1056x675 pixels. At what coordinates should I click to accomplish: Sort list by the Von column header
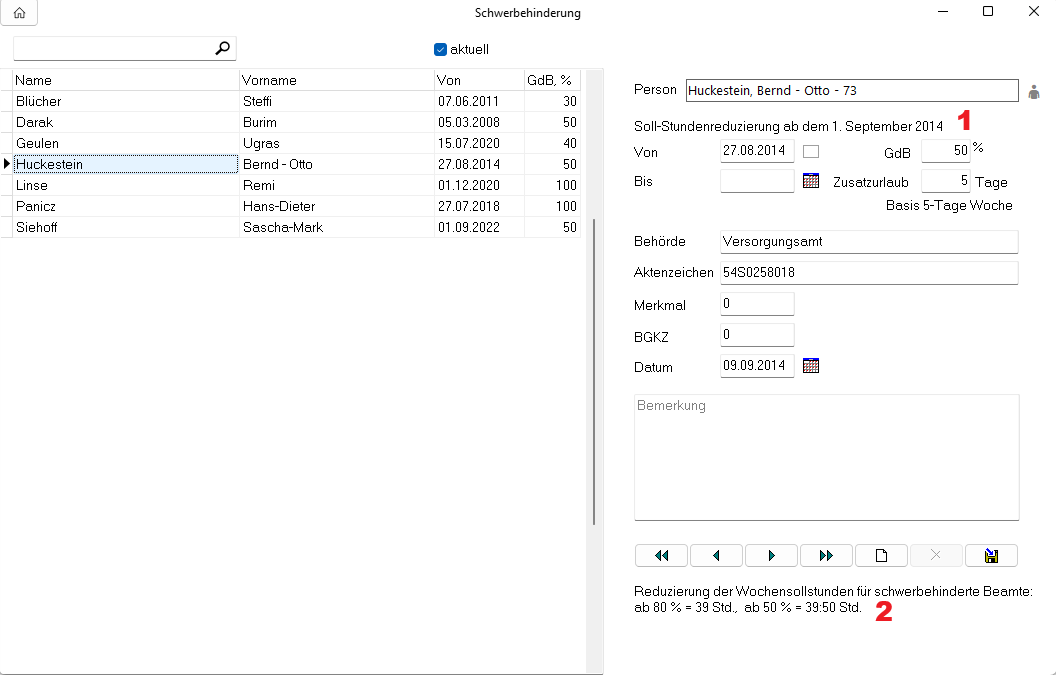(x=480, y=80)
